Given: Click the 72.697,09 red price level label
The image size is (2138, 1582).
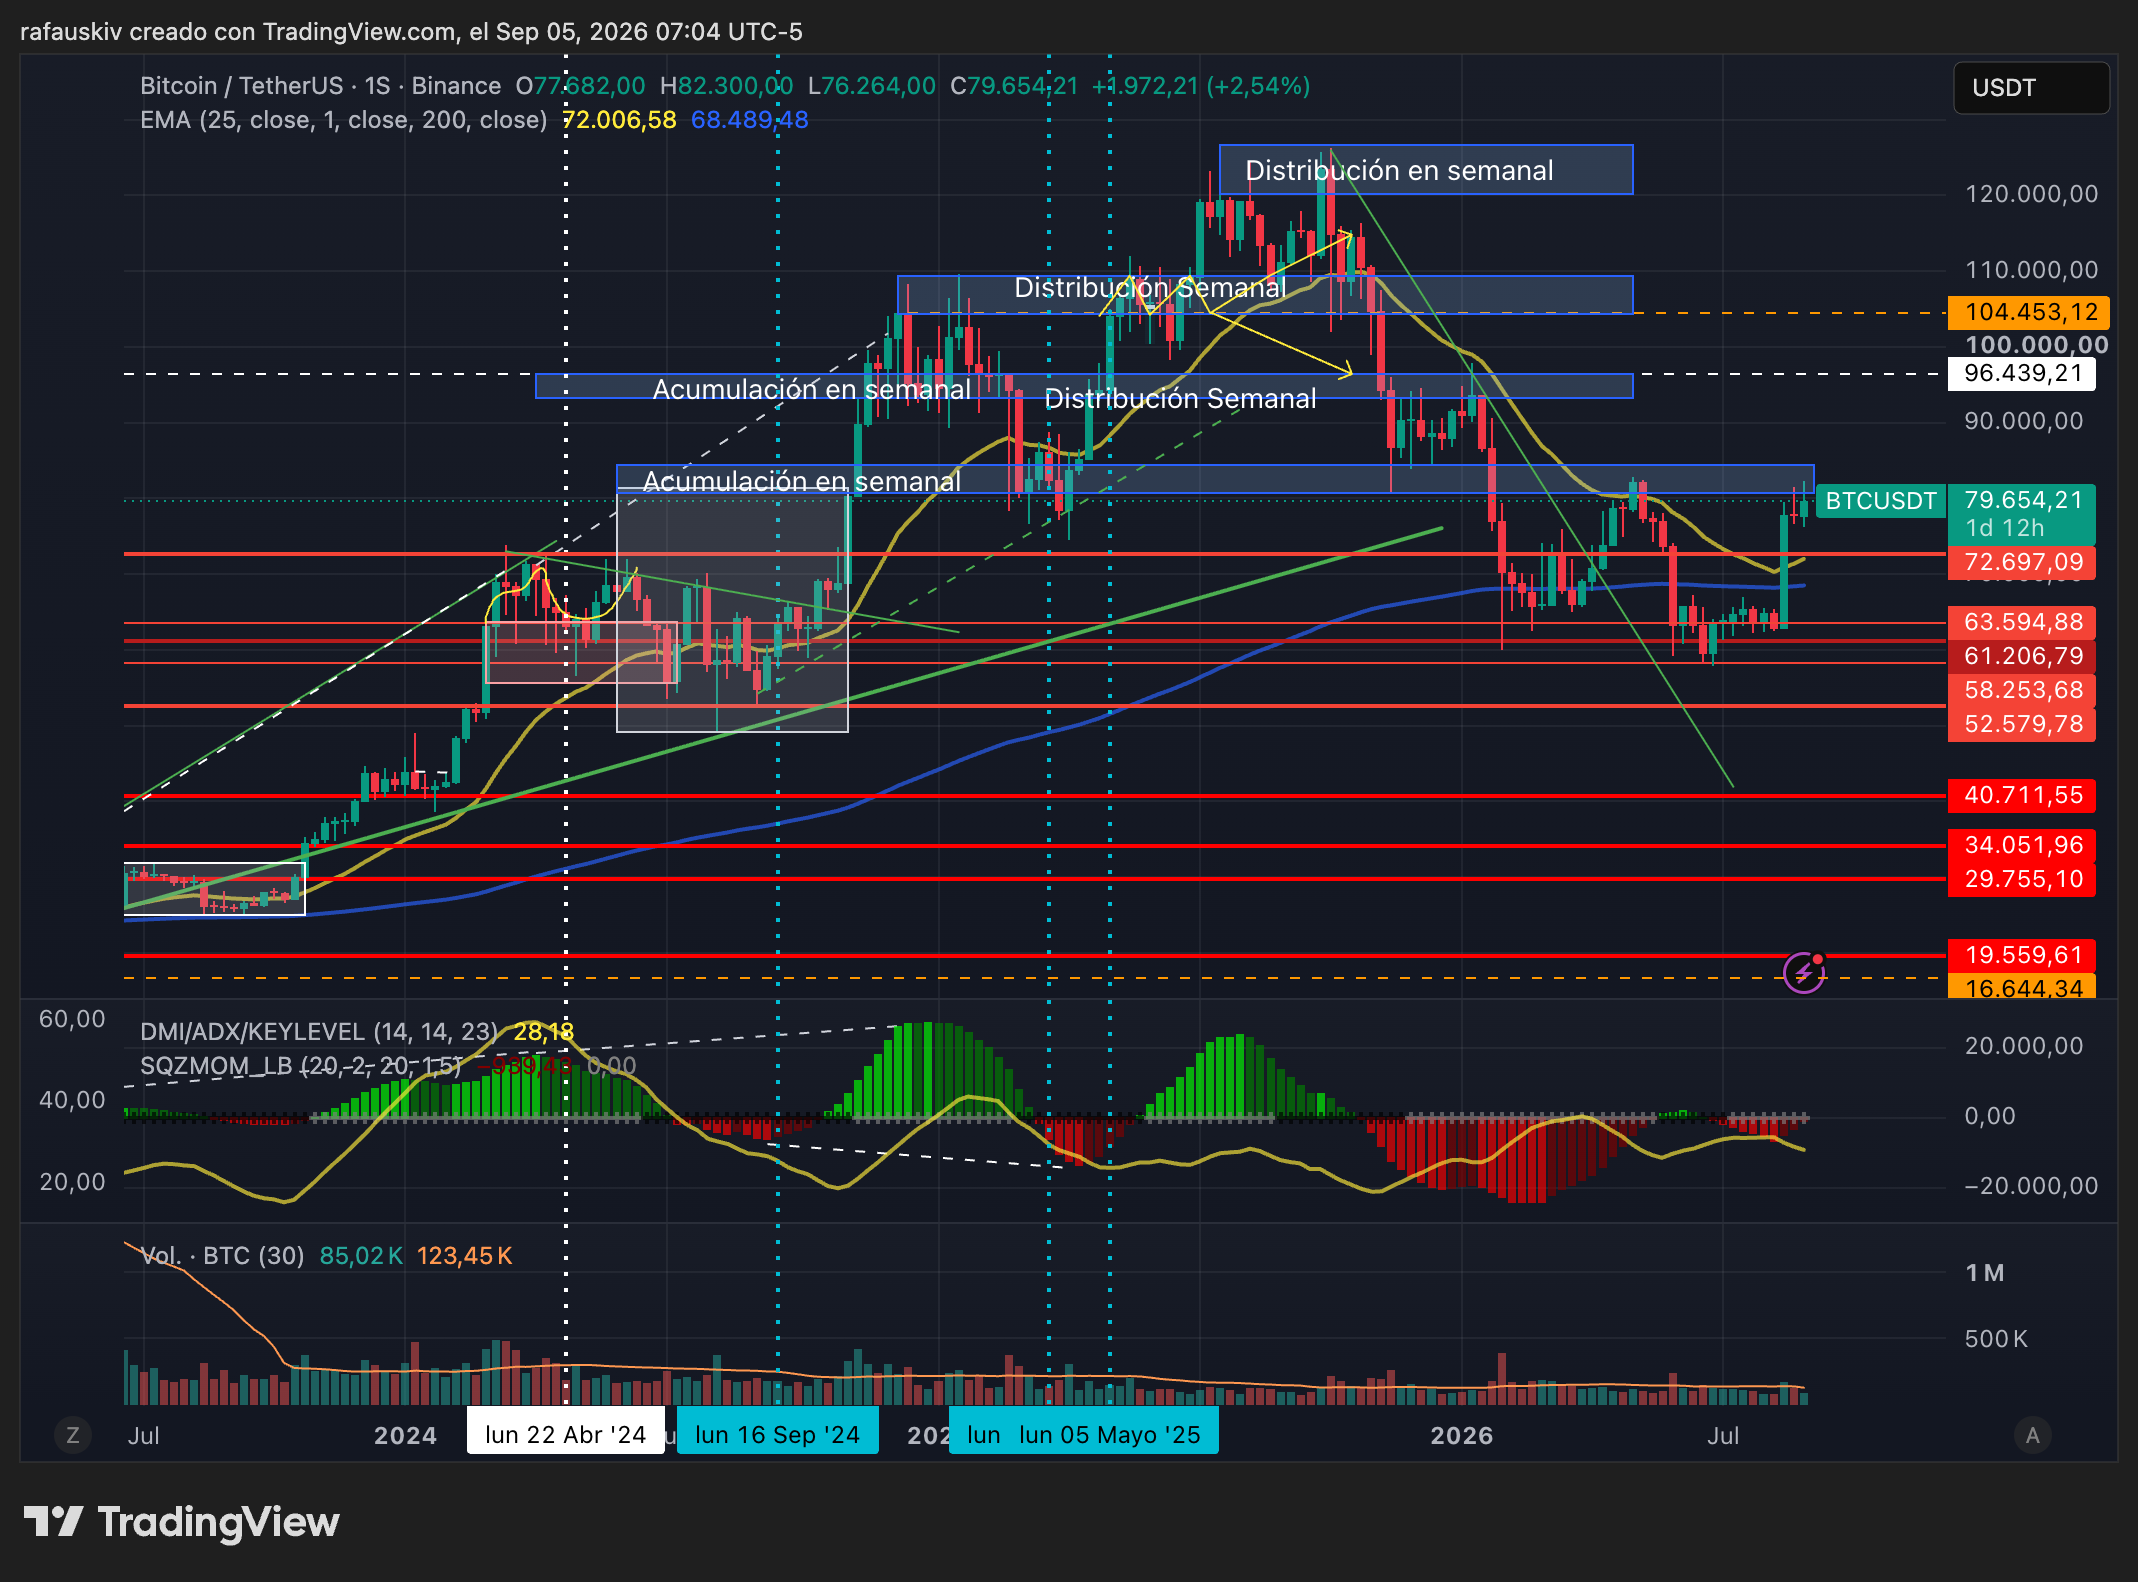Looking at the screenshot, I should (2022, 562).
